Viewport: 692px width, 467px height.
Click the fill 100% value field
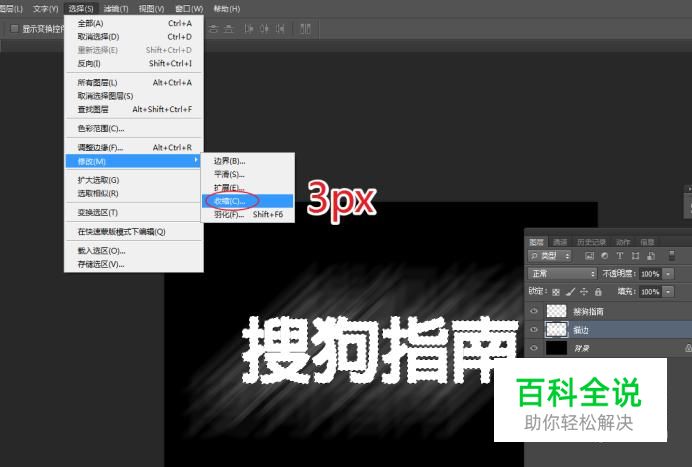651,292
